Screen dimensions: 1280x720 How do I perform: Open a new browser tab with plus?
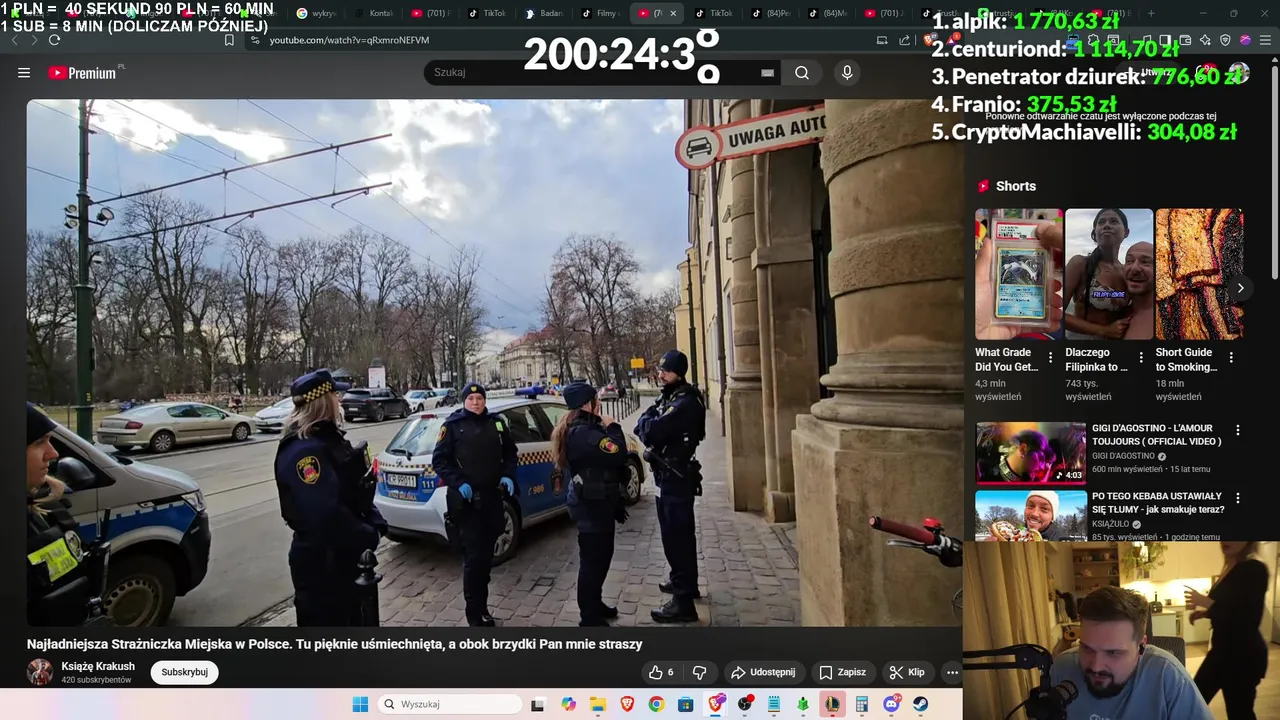pos(1151,13)
